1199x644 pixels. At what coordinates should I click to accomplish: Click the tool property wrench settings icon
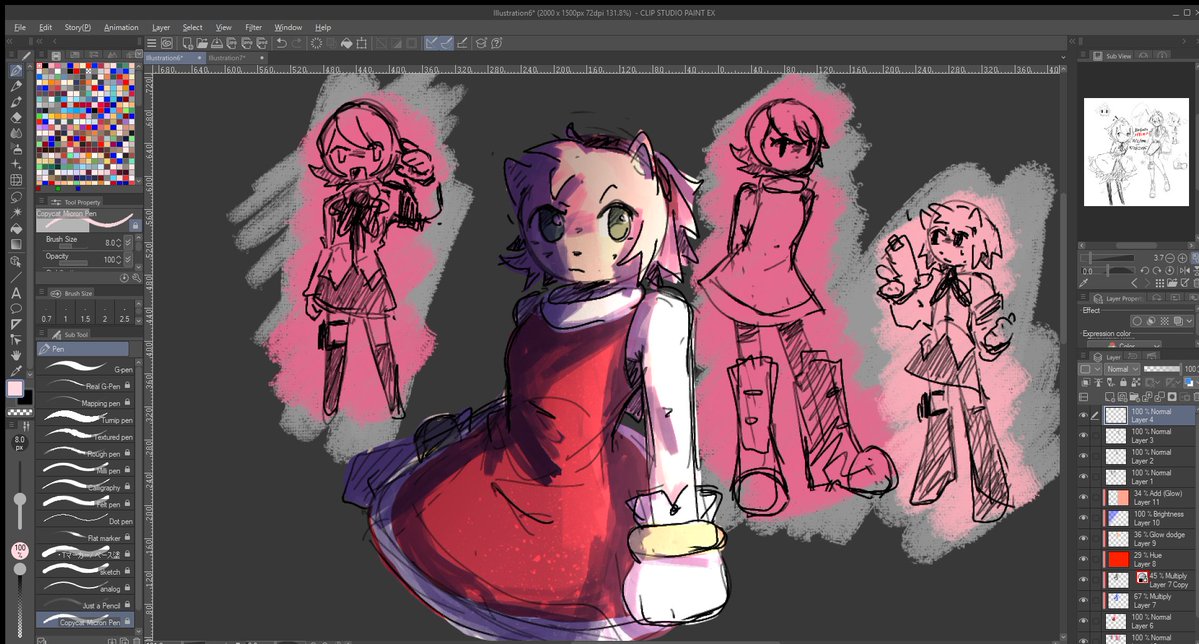coord(136,278)
